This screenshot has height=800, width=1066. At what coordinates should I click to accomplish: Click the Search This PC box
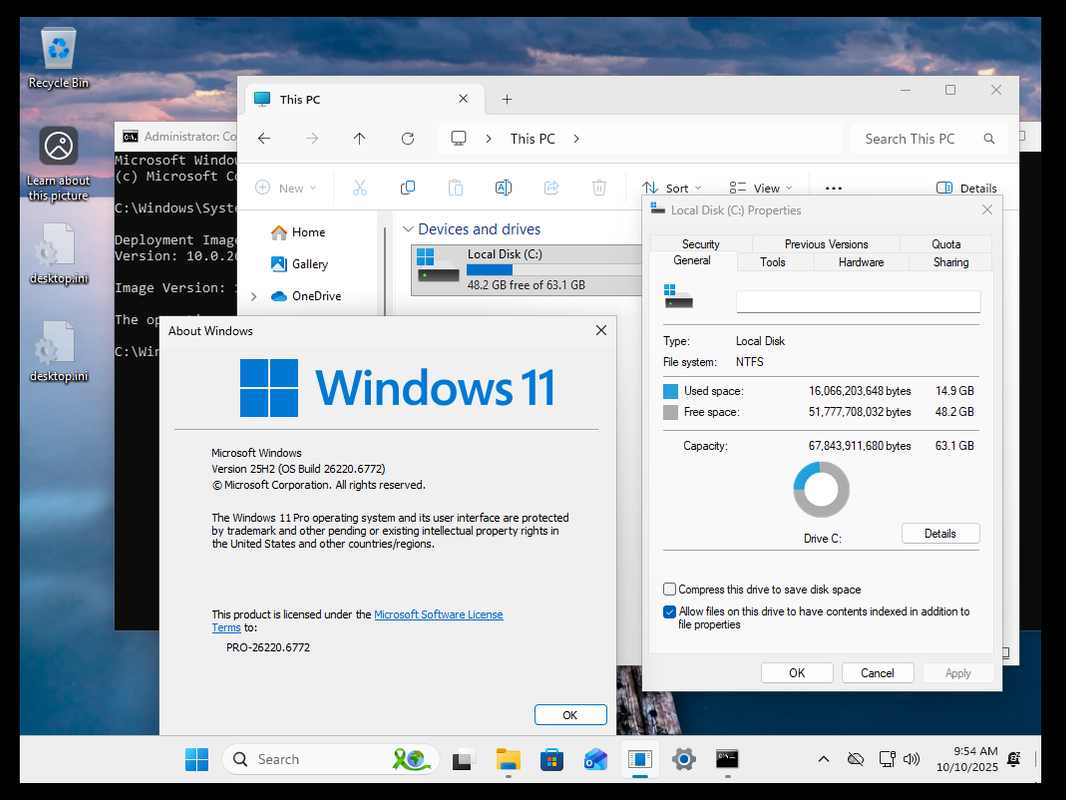click(929, 139)
